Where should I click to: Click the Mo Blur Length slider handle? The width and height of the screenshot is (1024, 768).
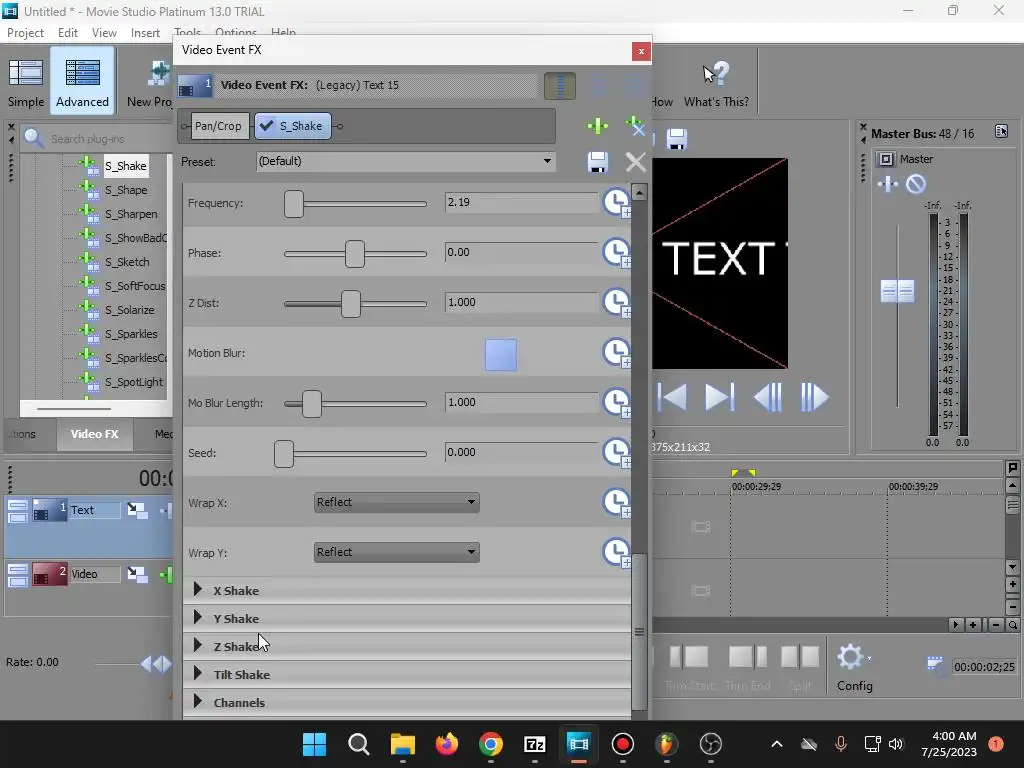coord(312,404)
